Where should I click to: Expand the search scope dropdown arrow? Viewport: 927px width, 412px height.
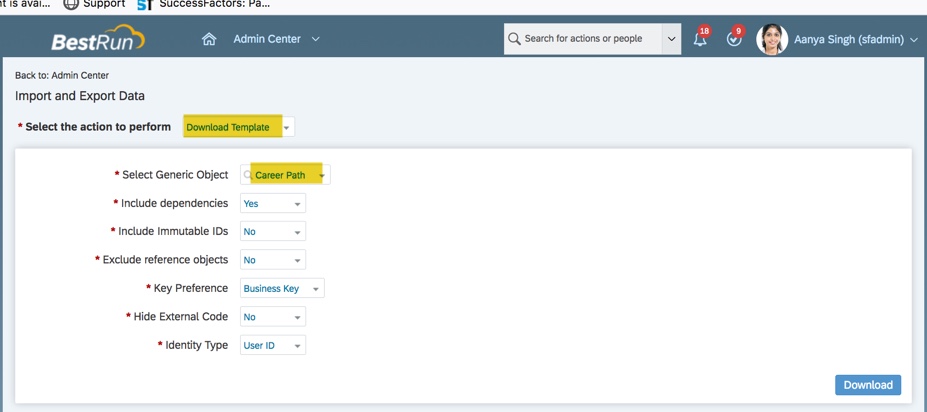coord(671,39)
